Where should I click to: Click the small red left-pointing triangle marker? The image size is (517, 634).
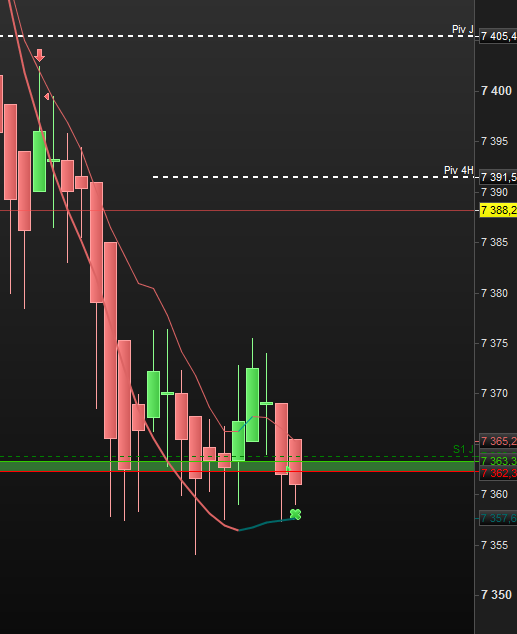pyautogui.click(x=46, y=97)
